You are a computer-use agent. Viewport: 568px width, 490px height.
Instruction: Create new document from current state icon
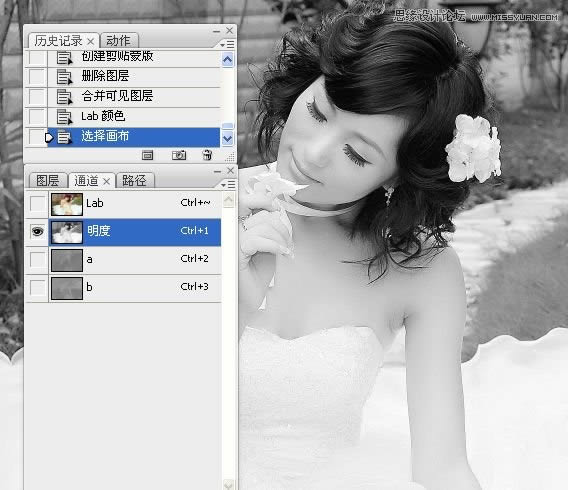pos(147,155)
